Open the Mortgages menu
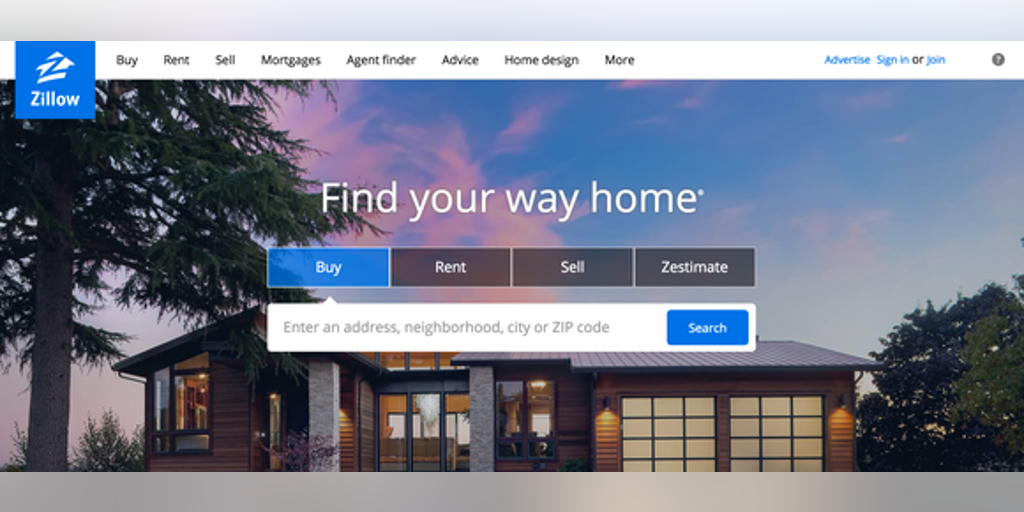The width and height of the screenshot is (1024, 512). point(291,60)
